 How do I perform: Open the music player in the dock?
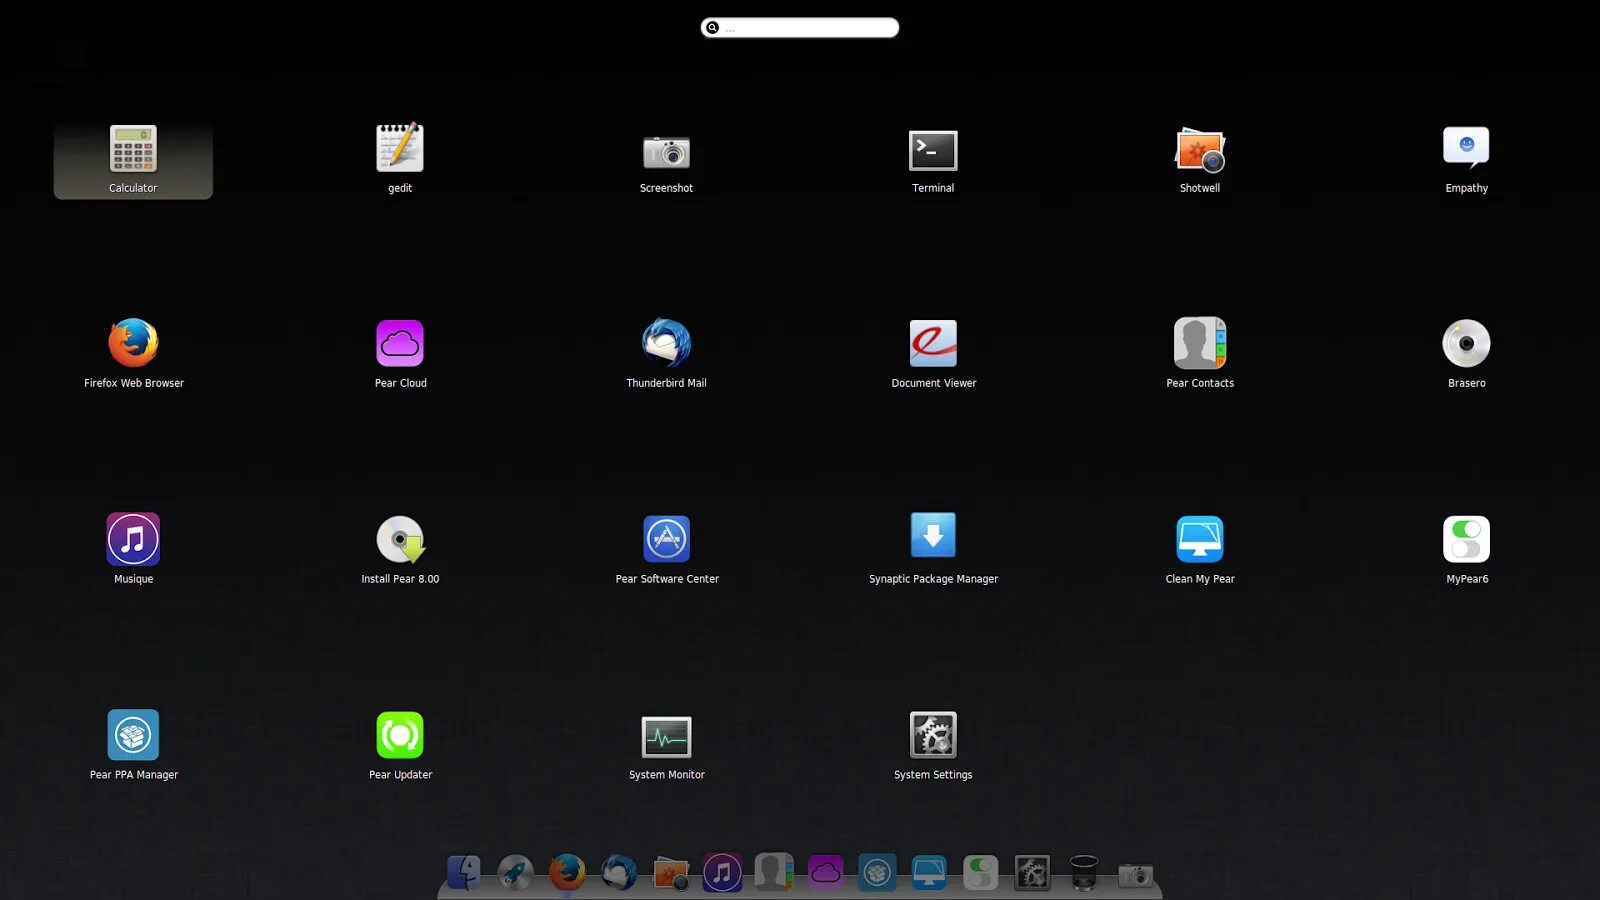(722, 873)
